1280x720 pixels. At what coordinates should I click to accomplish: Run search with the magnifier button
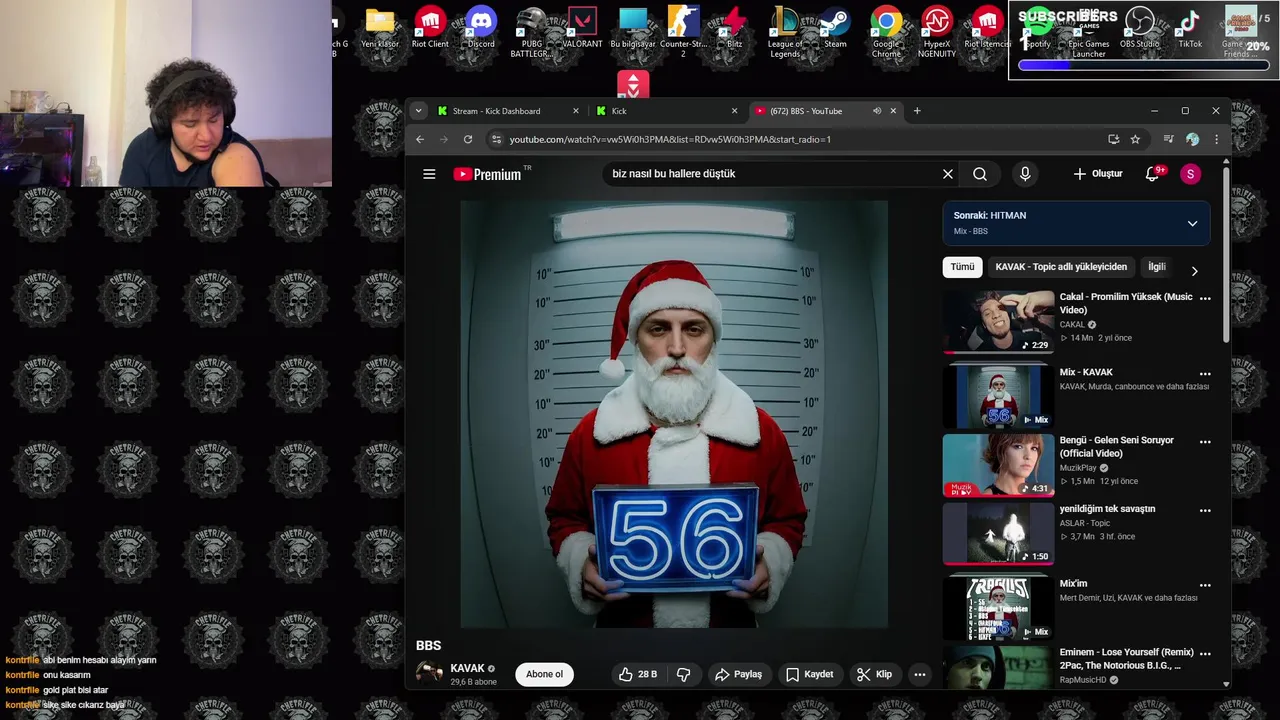click(x=980, y=174)
